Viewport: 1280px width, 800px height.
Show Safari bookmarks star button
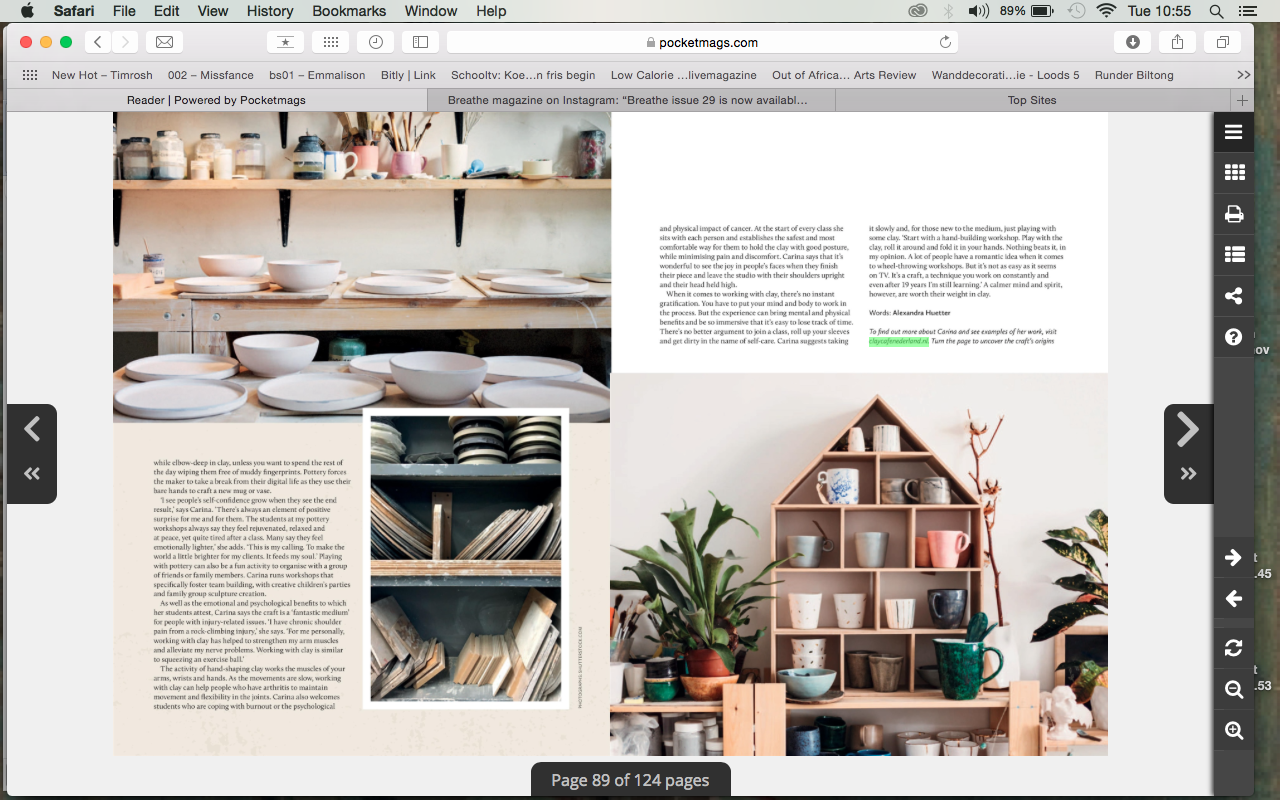coord(285,42)
